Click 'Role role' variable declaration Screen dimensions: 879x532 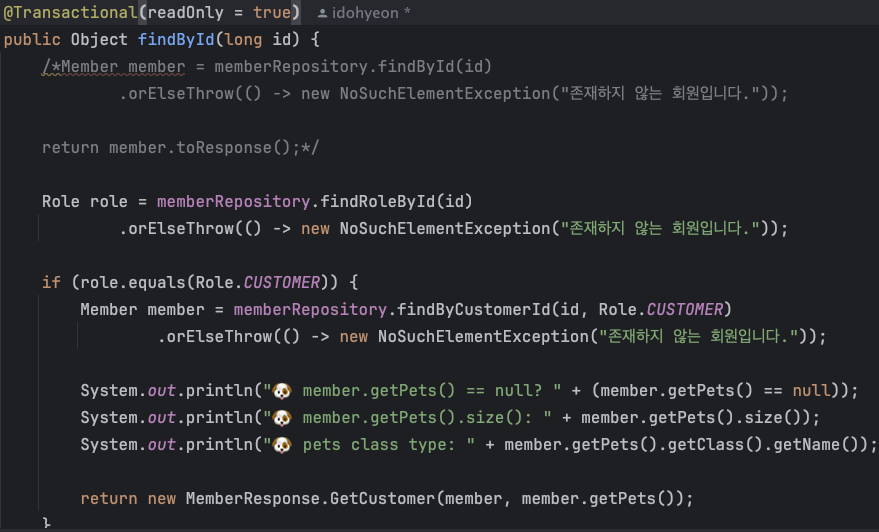pyautogui.click(x=85, y=201)
